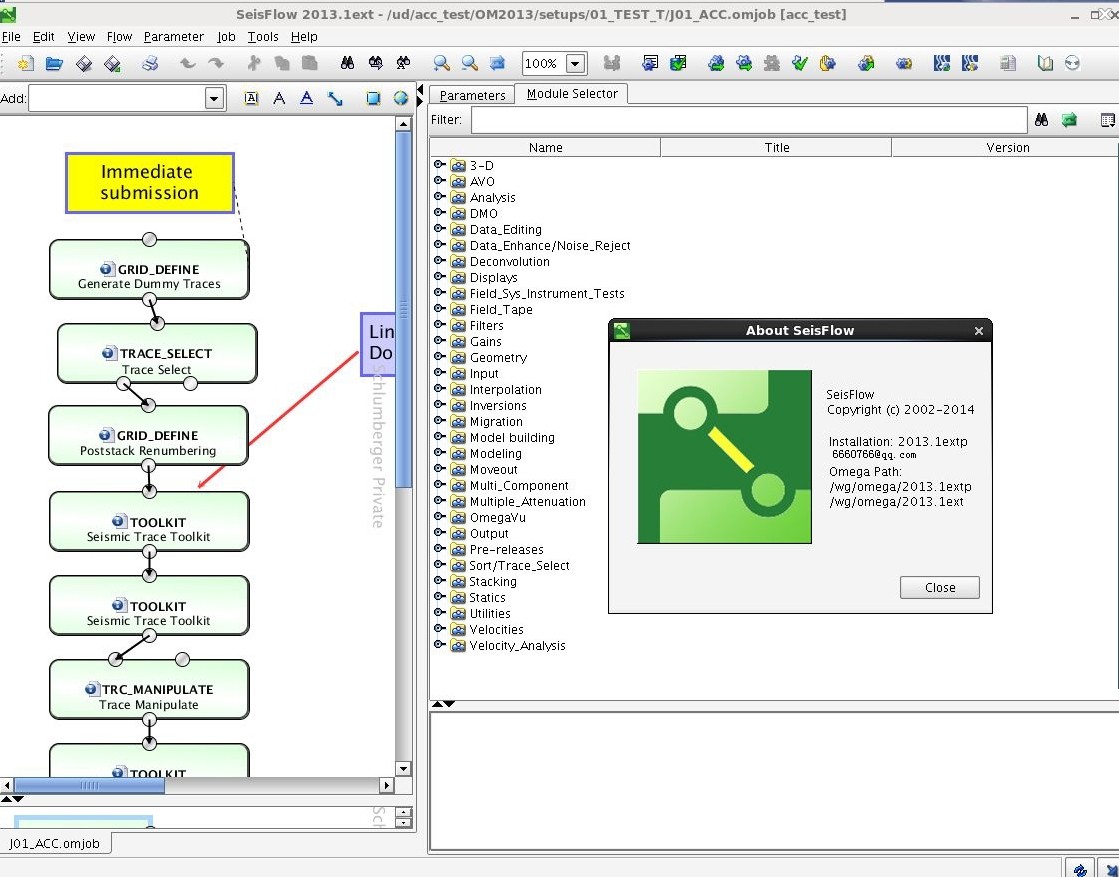Screen dimensions: 1119x877
Task: Click the X on About SeisFlow title bar
Action: [978, 330]
